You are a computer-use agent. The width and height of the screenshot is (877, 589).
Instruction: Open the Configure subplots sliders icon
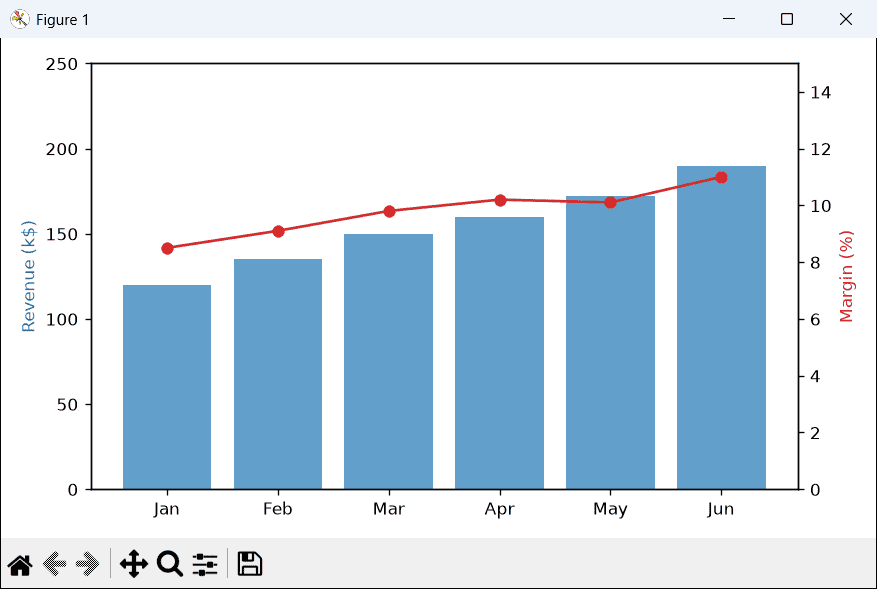pyautogui.click(x=205, y=564)
